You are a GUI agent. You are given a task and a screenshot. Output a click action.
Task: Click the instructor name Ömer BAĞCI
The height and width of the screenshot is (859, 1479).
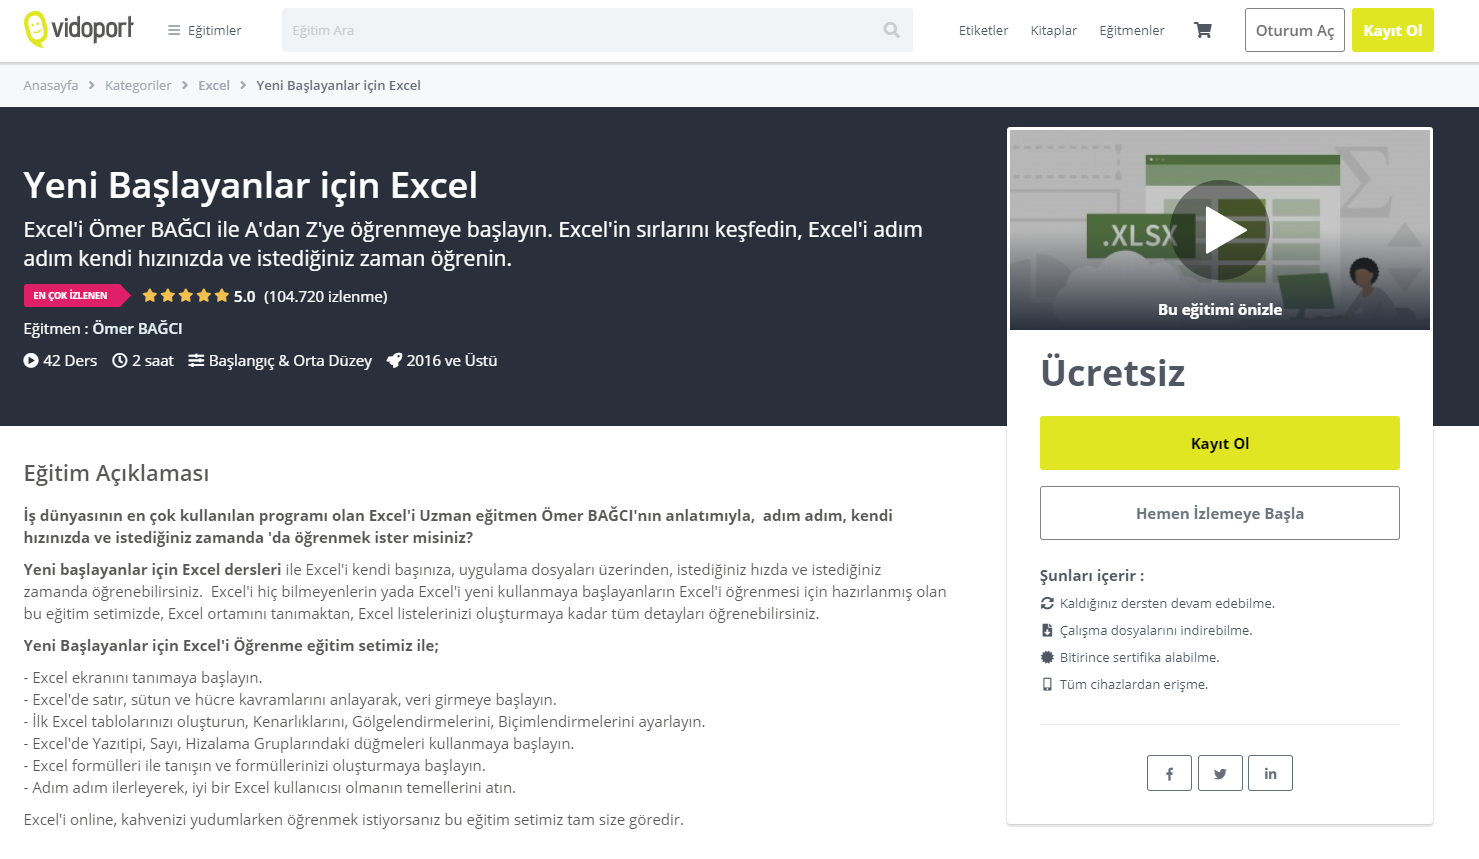point(138,328)
